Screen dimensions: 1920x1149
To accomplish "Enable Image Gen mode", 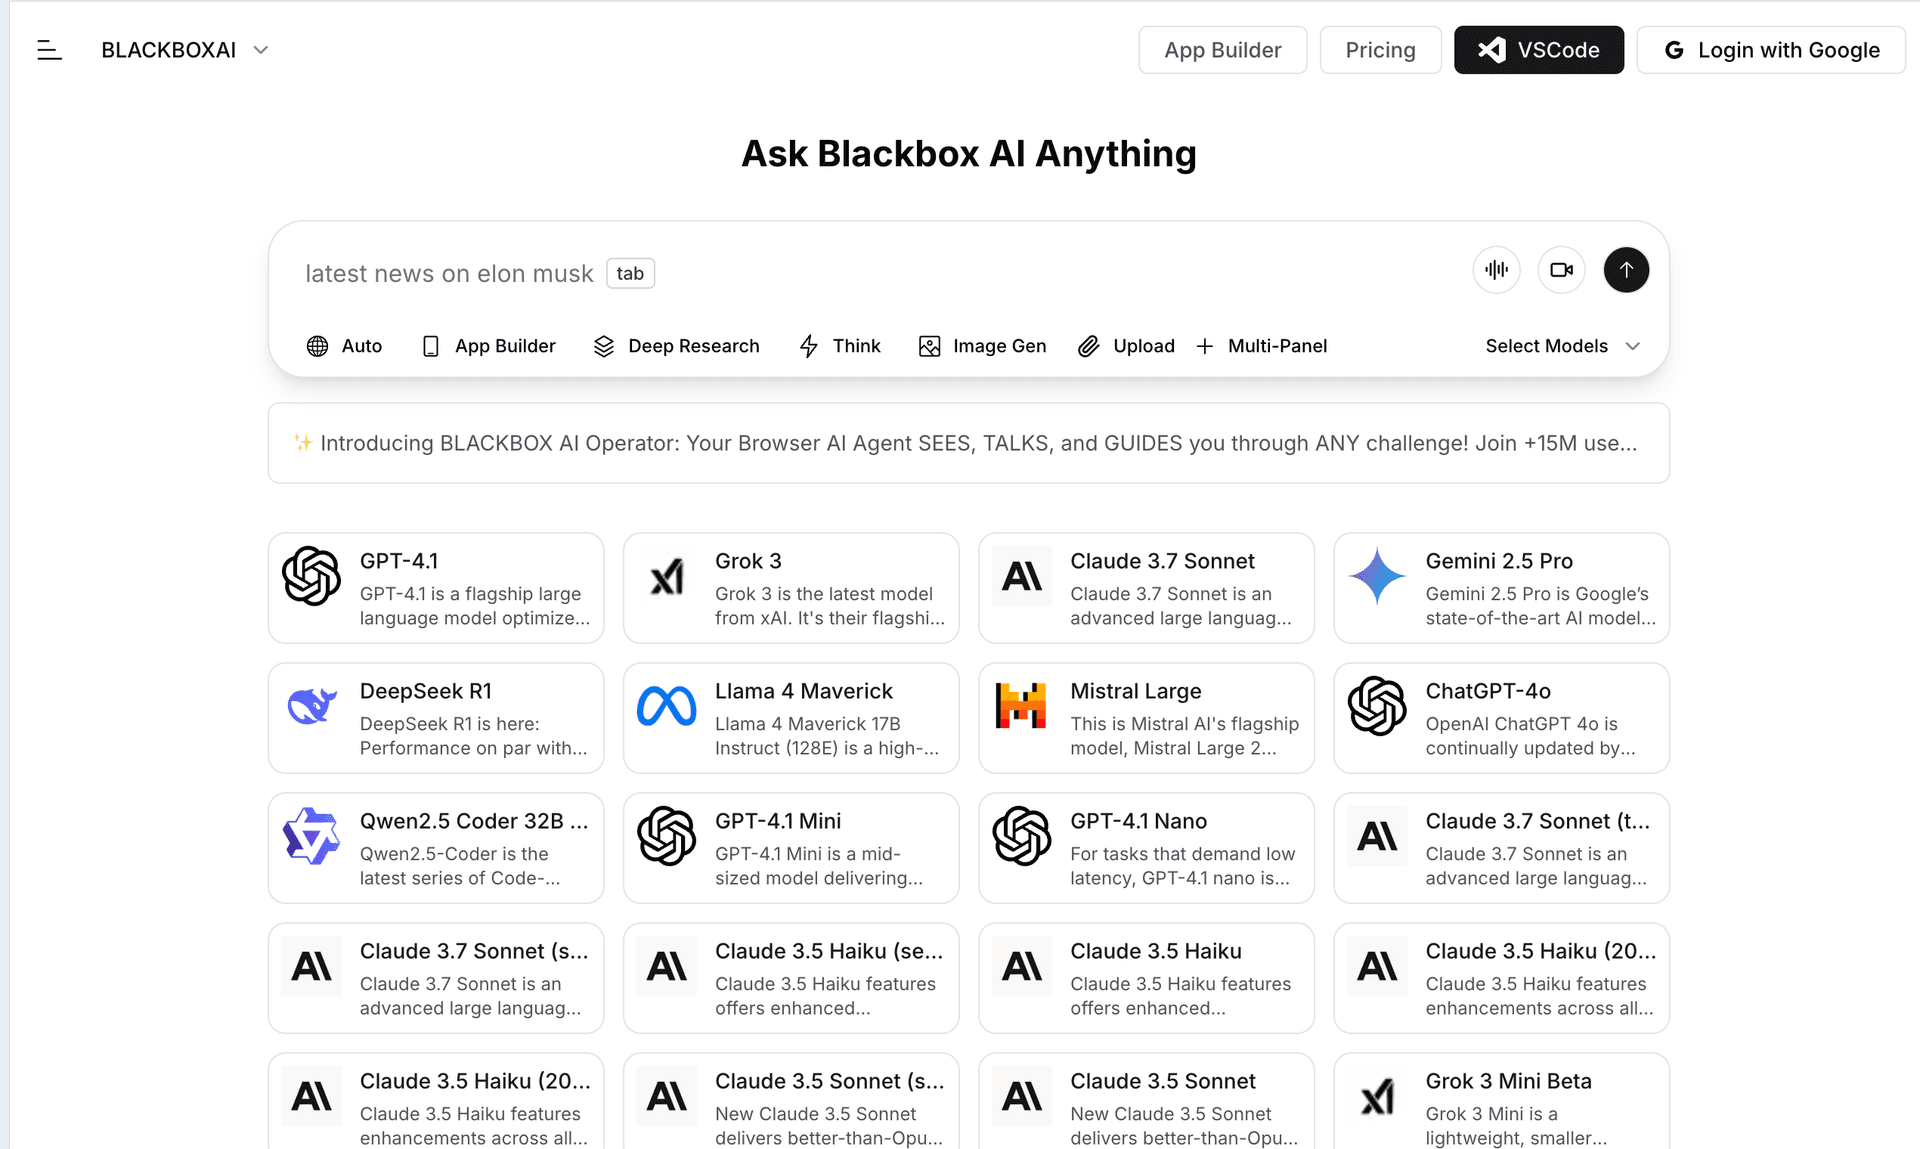I will pyautogui.click(x=982, y=346).
